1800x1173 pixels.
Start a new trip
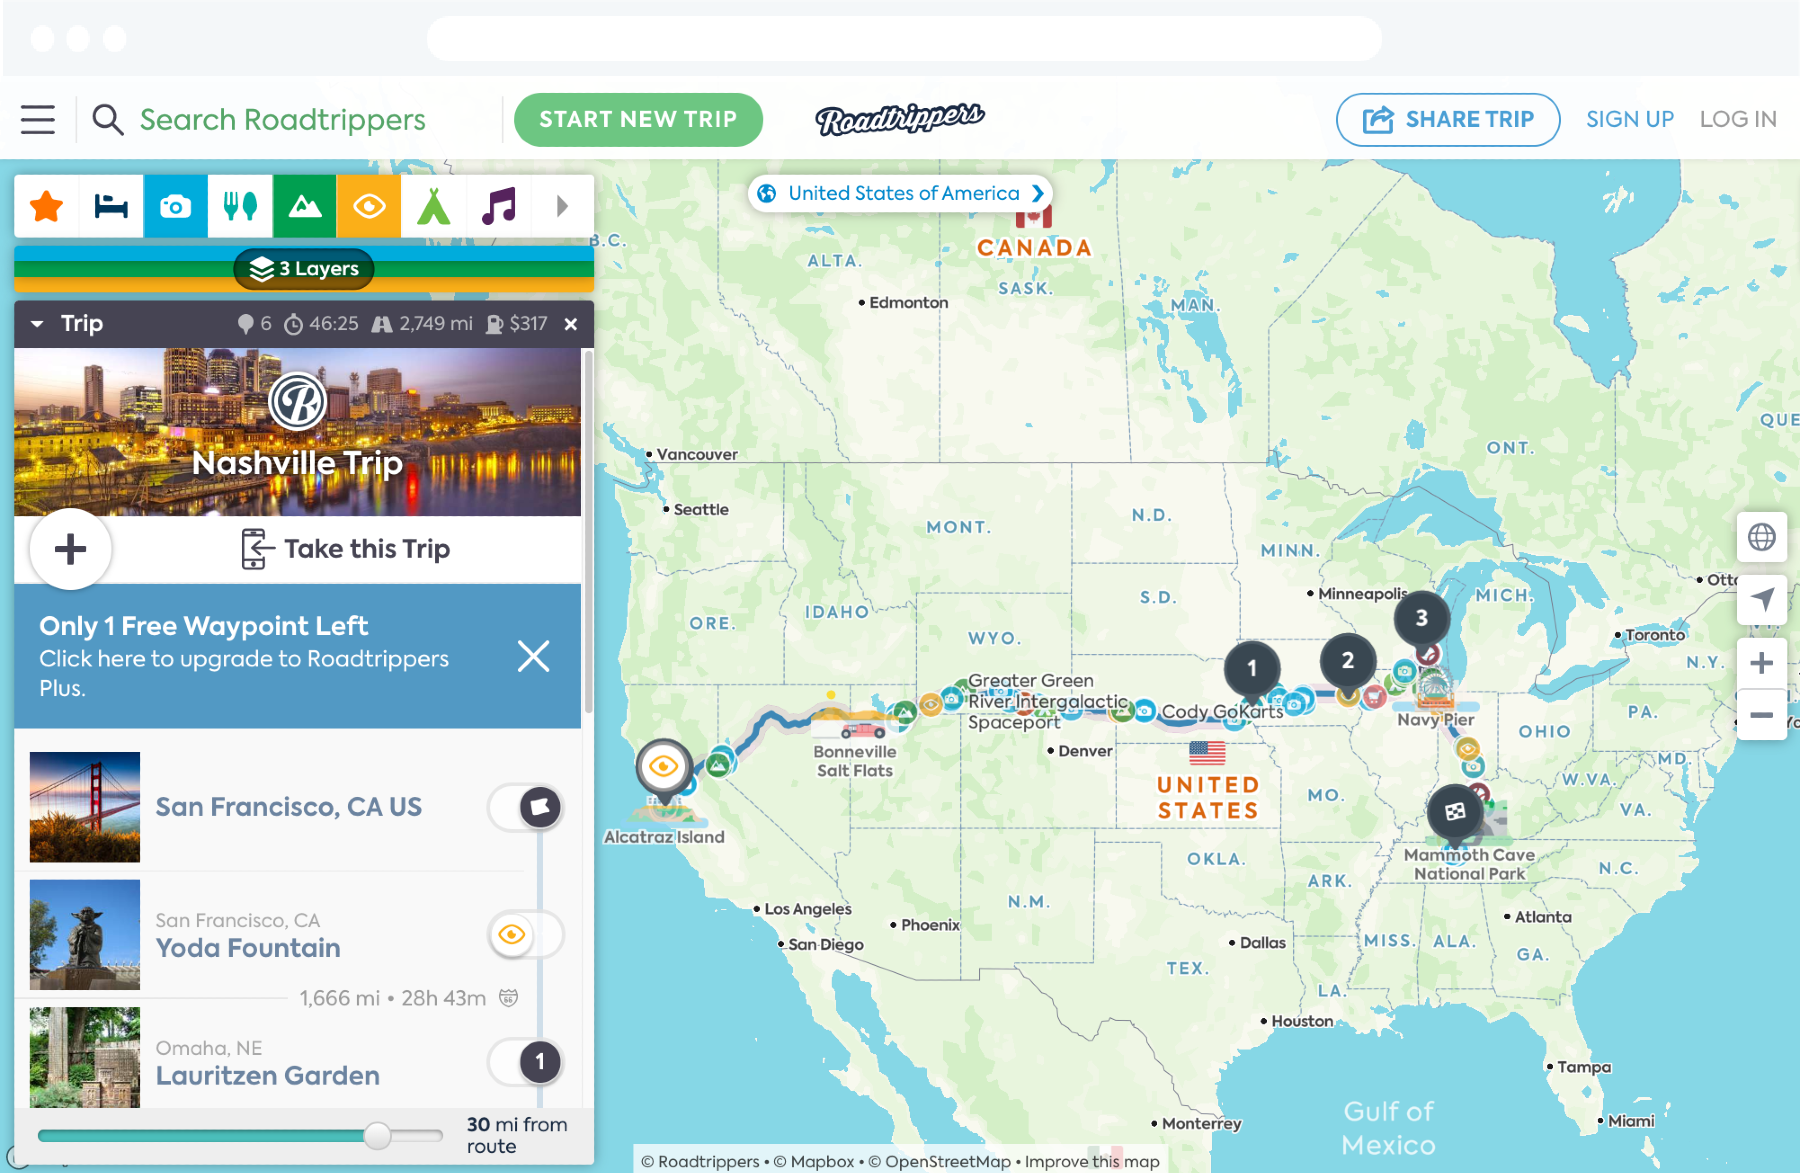[638, 119]
